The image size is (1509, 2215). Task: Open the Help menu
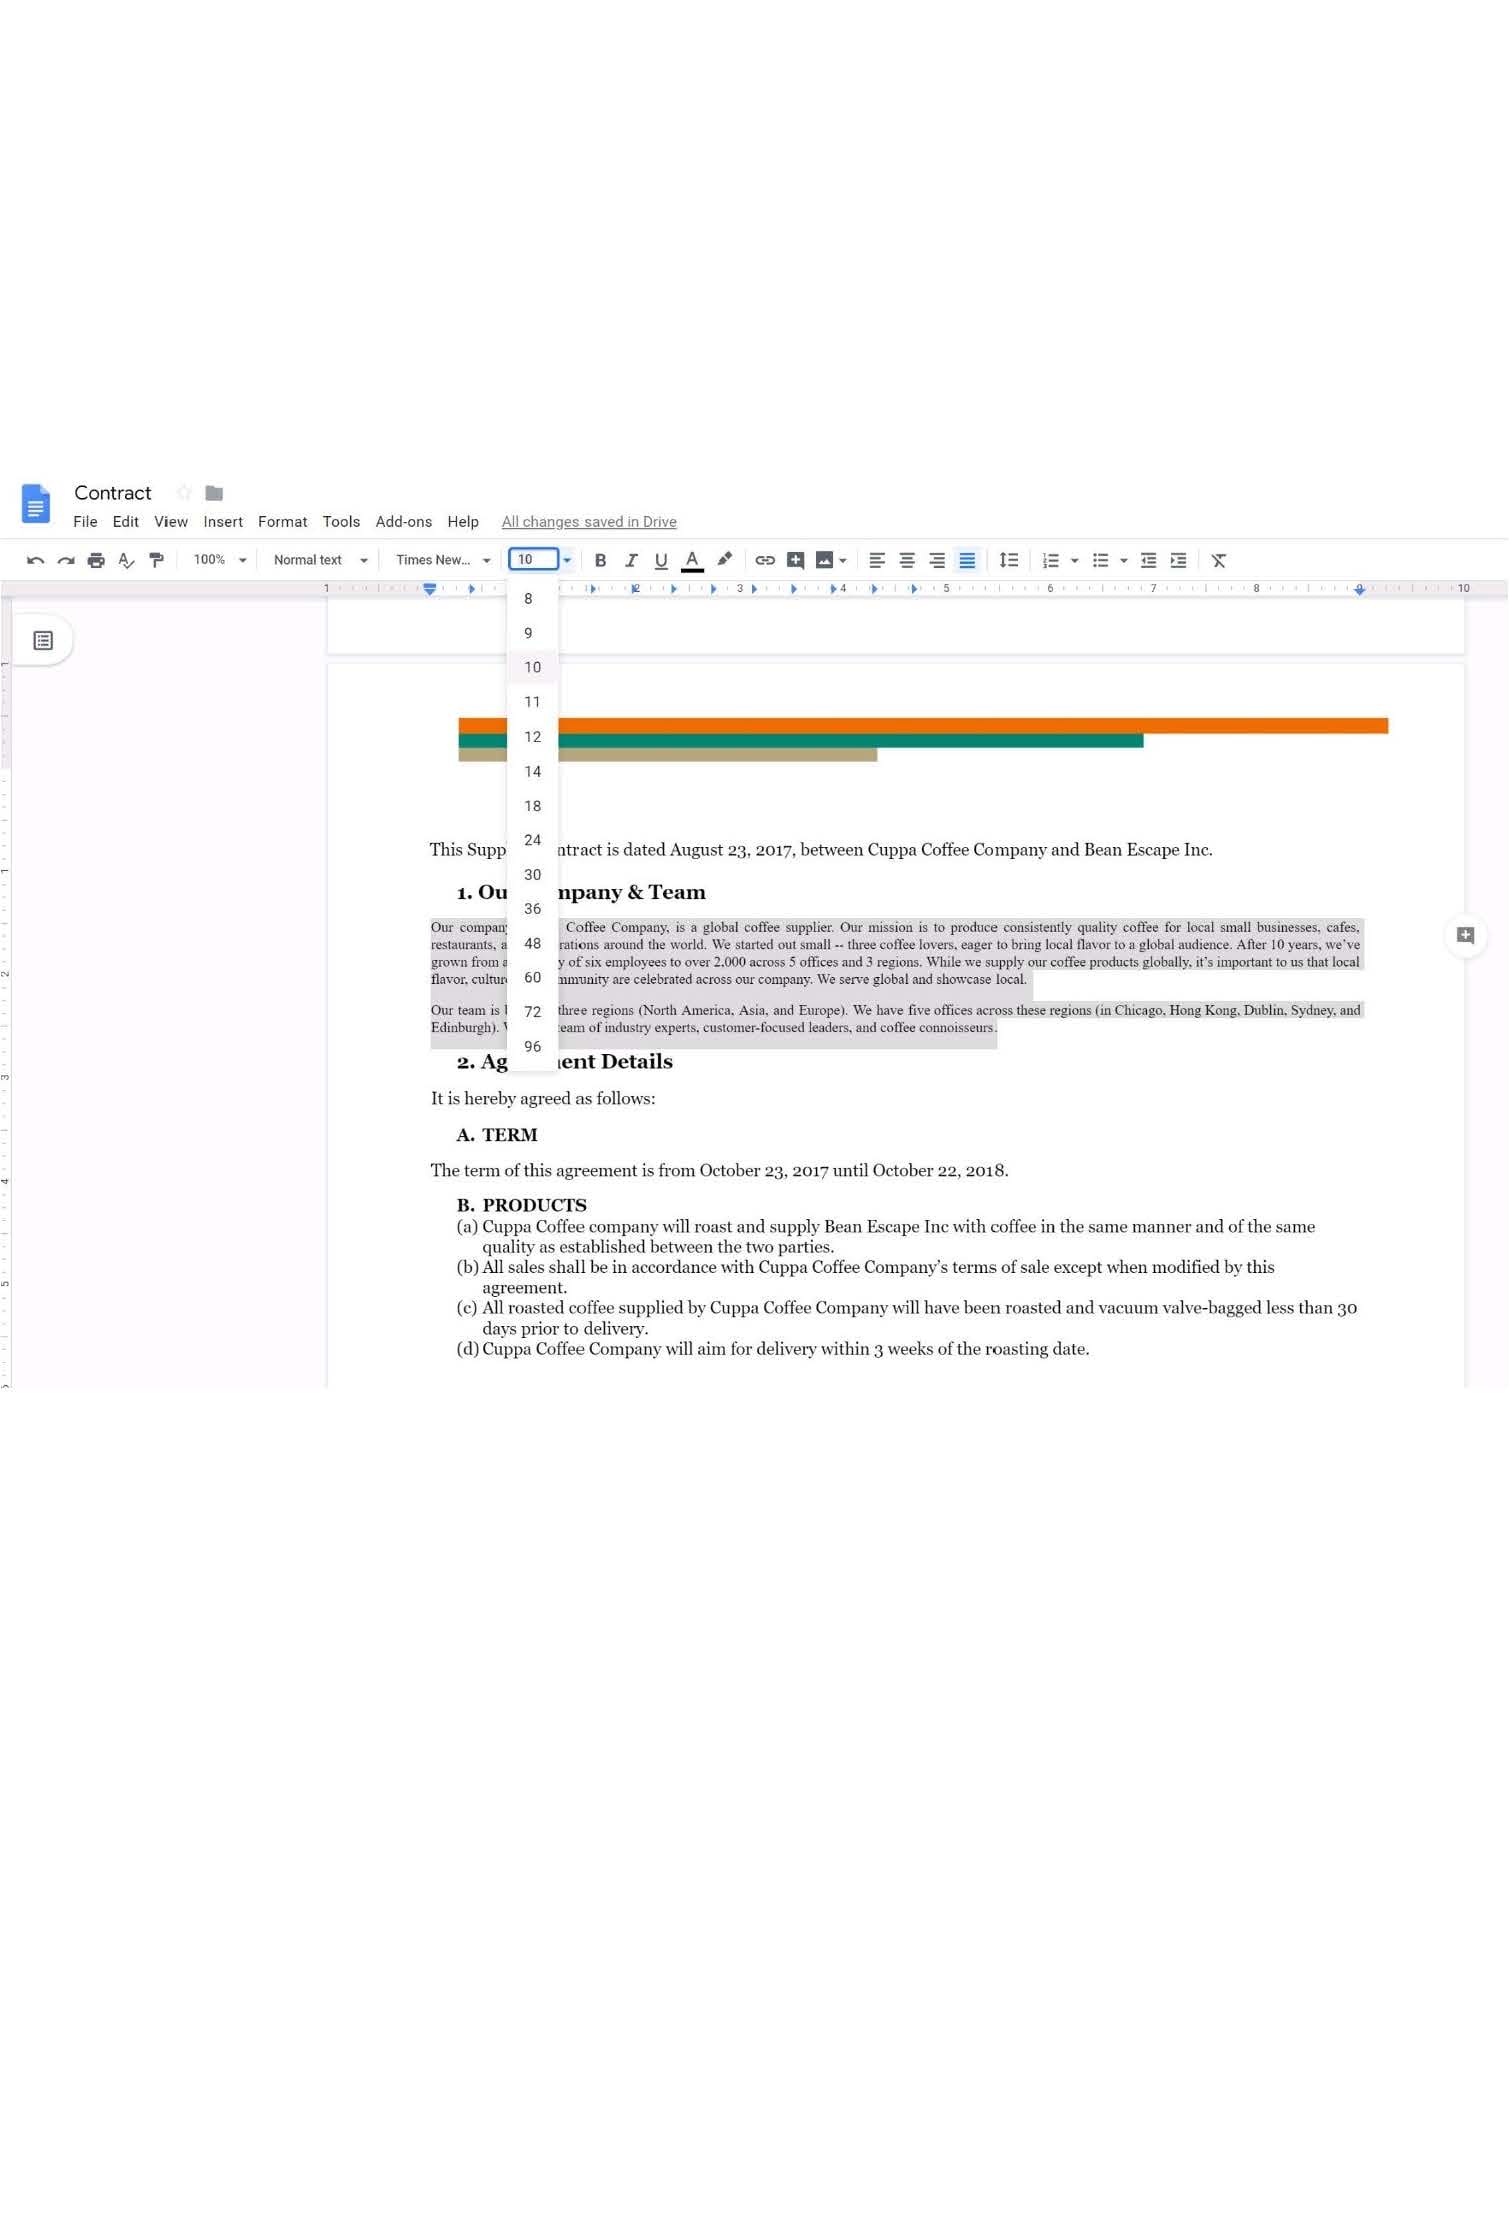463,521
